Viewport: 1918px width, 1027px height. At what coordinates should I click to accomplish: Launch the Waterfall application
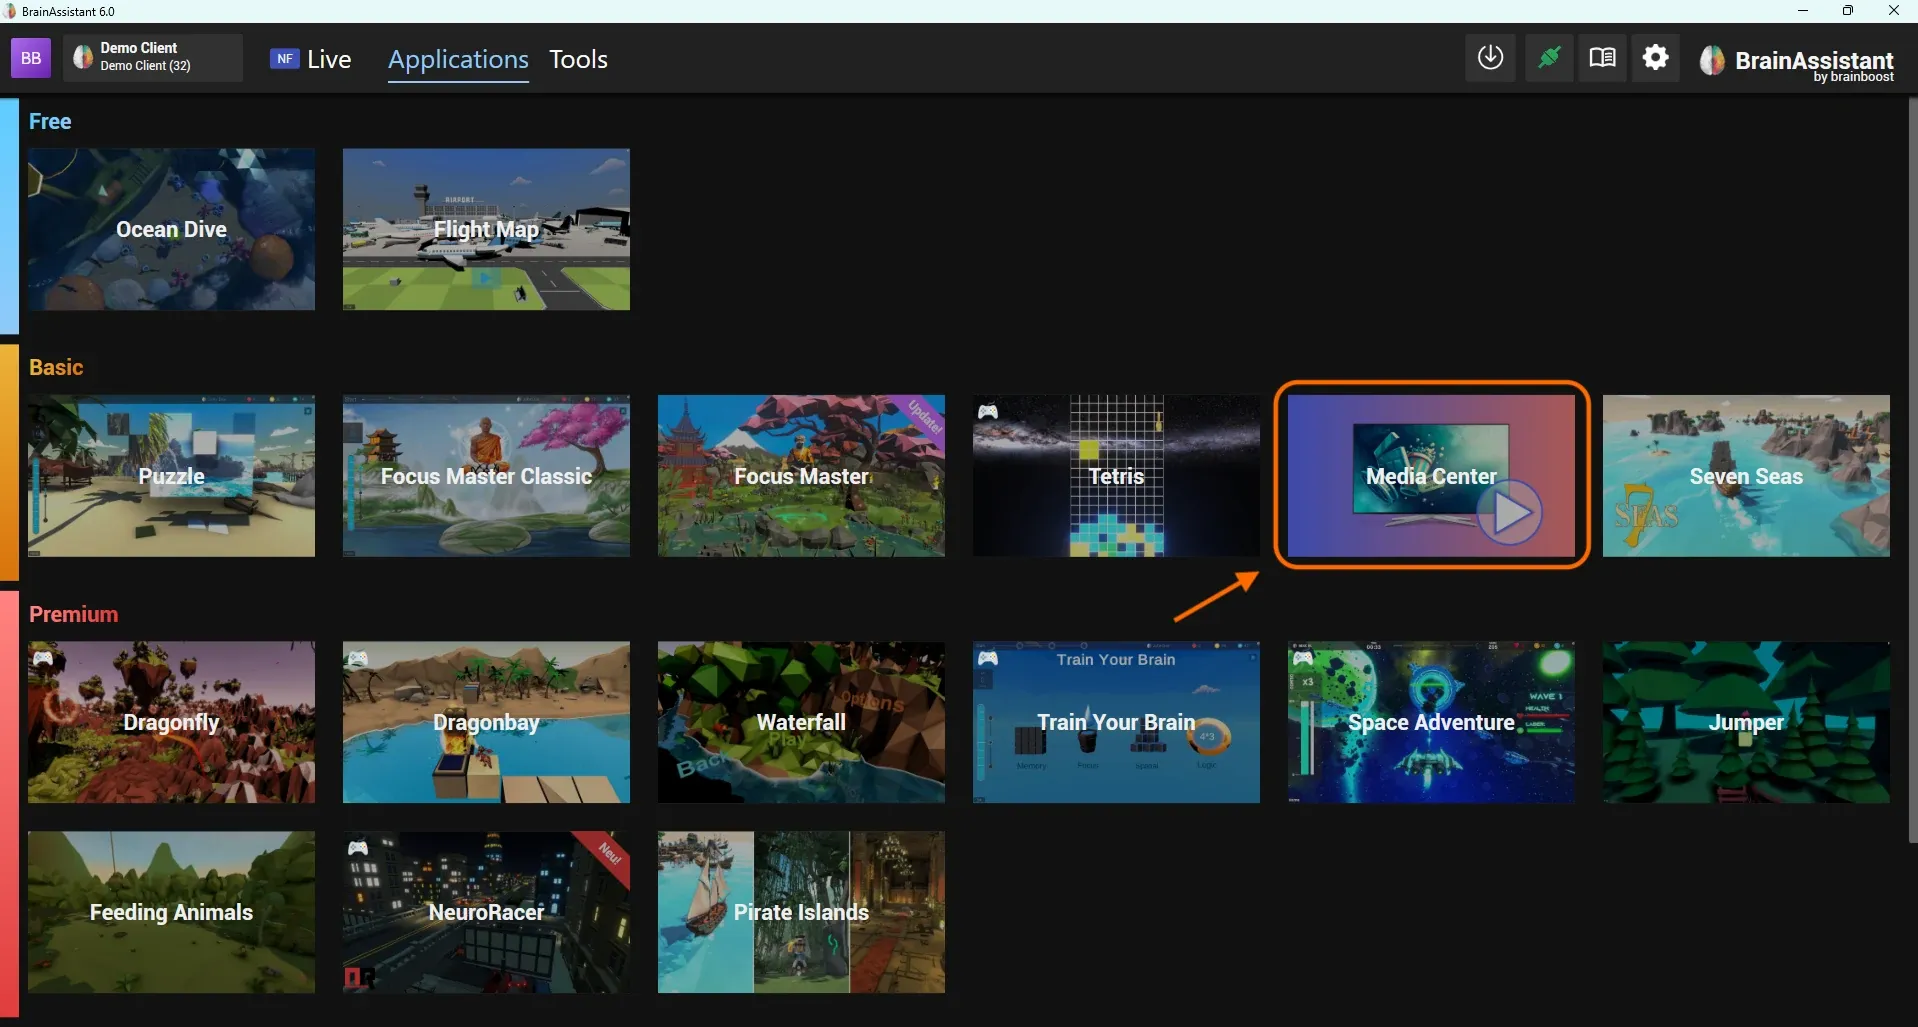tap(801, 722)
